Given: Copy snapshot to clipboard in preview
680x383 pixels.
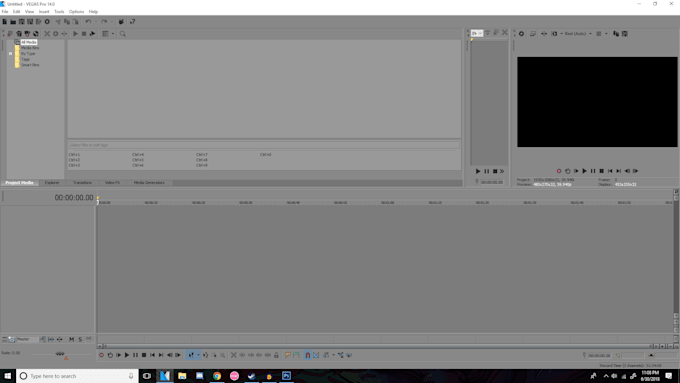Looking at the screenshot, I should 616,34.
